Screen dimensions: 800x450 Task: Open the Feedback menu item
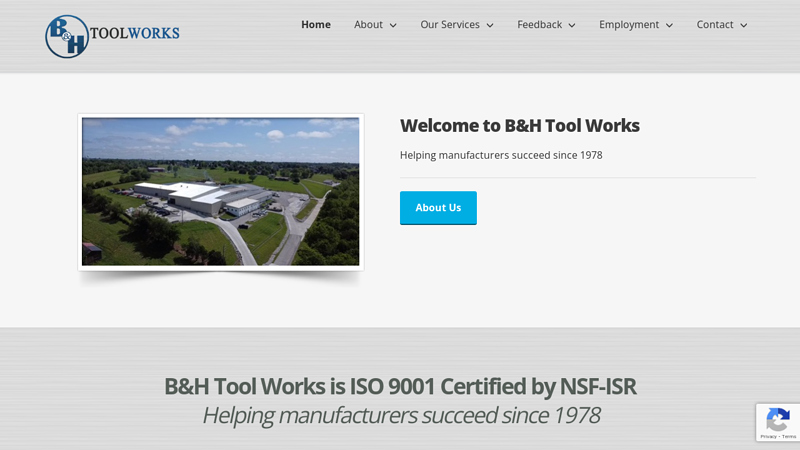coord(539,24)
